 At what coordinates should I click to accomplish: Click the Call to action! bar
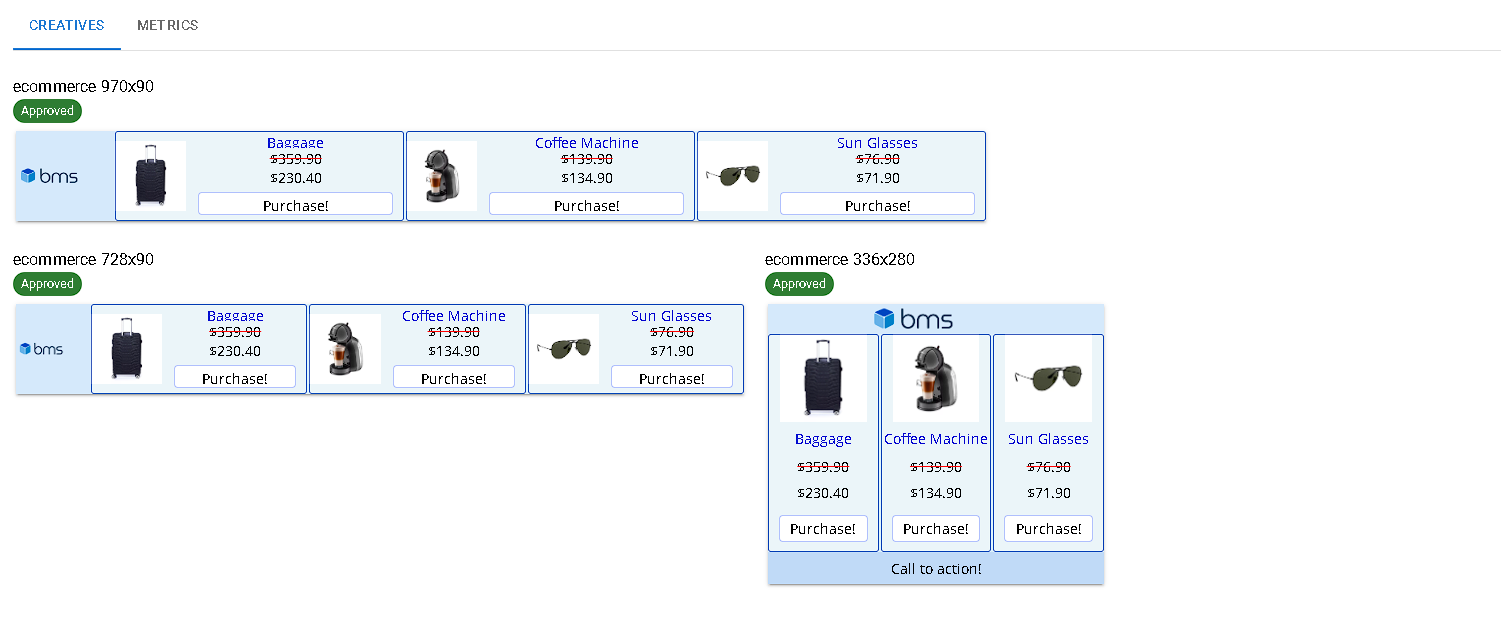pos(936,569)
